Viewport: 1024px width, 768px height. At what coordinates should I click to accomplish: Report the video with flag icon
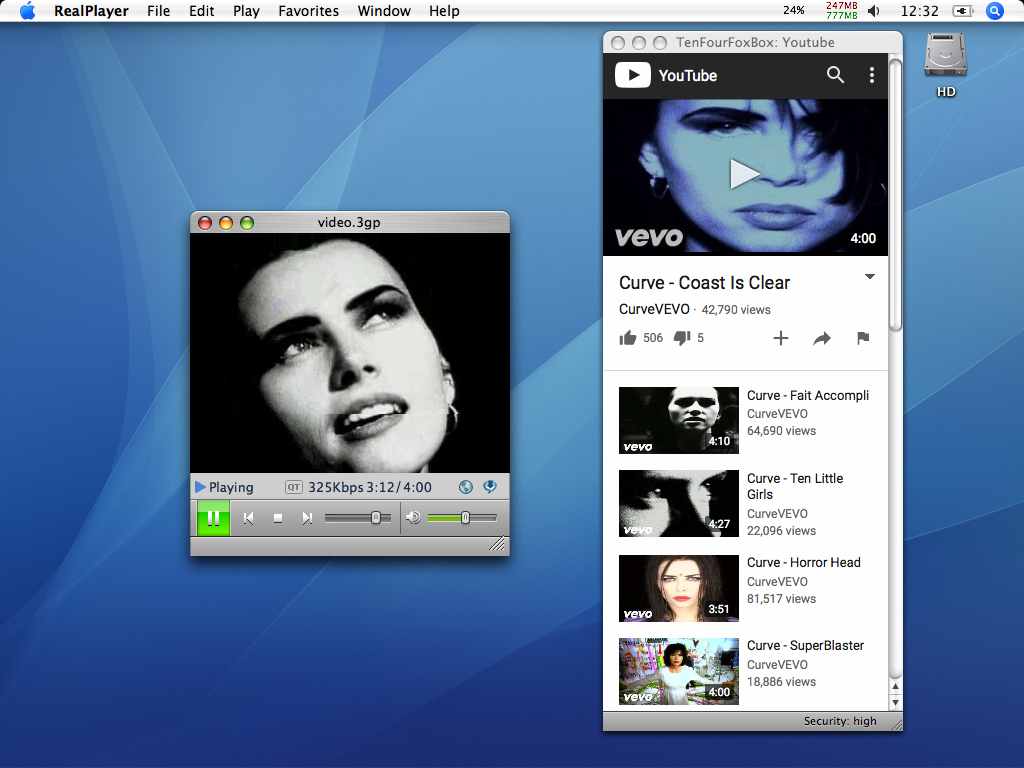(x=863, y=338)
